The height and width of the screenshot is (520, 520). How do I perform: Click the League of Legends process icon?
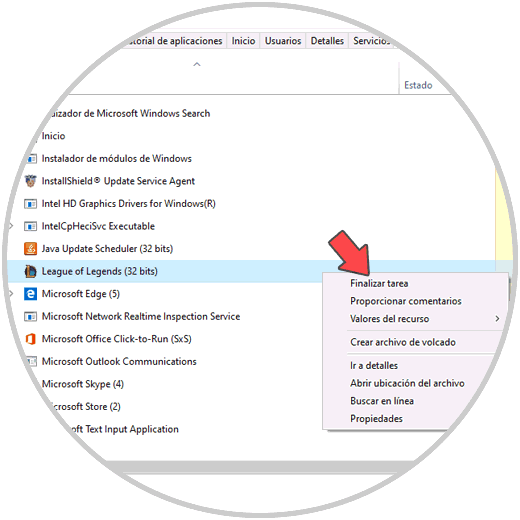(31, 271)
